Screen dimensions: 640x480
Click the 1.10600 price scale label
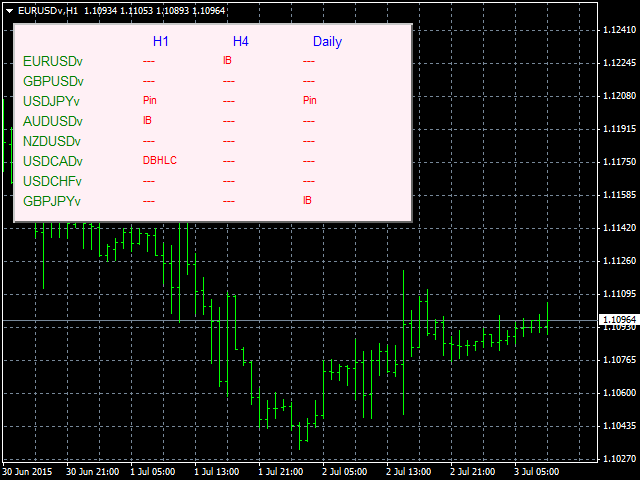pos(620,393)
